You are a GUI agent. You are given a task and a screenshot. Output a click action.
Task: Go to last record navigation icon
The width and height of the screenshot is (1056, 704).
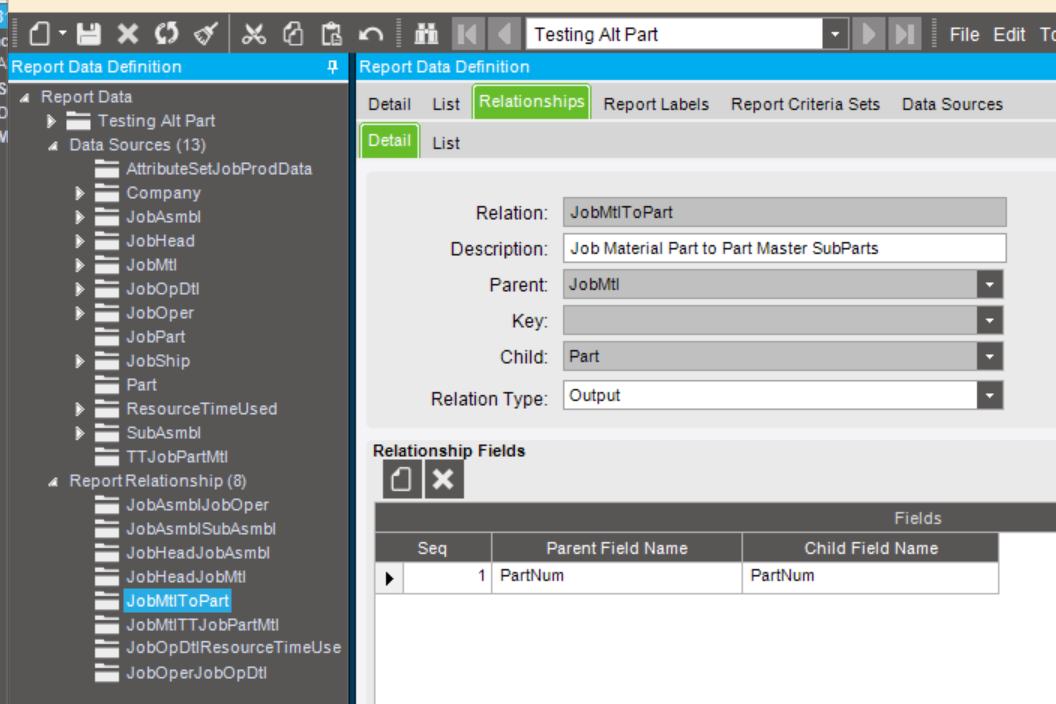tap(904, 34)
